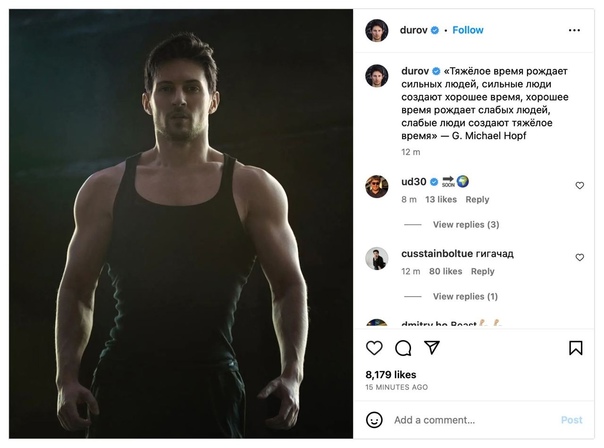Open emoji picker in comment box
604x448 pixels.
[x=375, y=420]
